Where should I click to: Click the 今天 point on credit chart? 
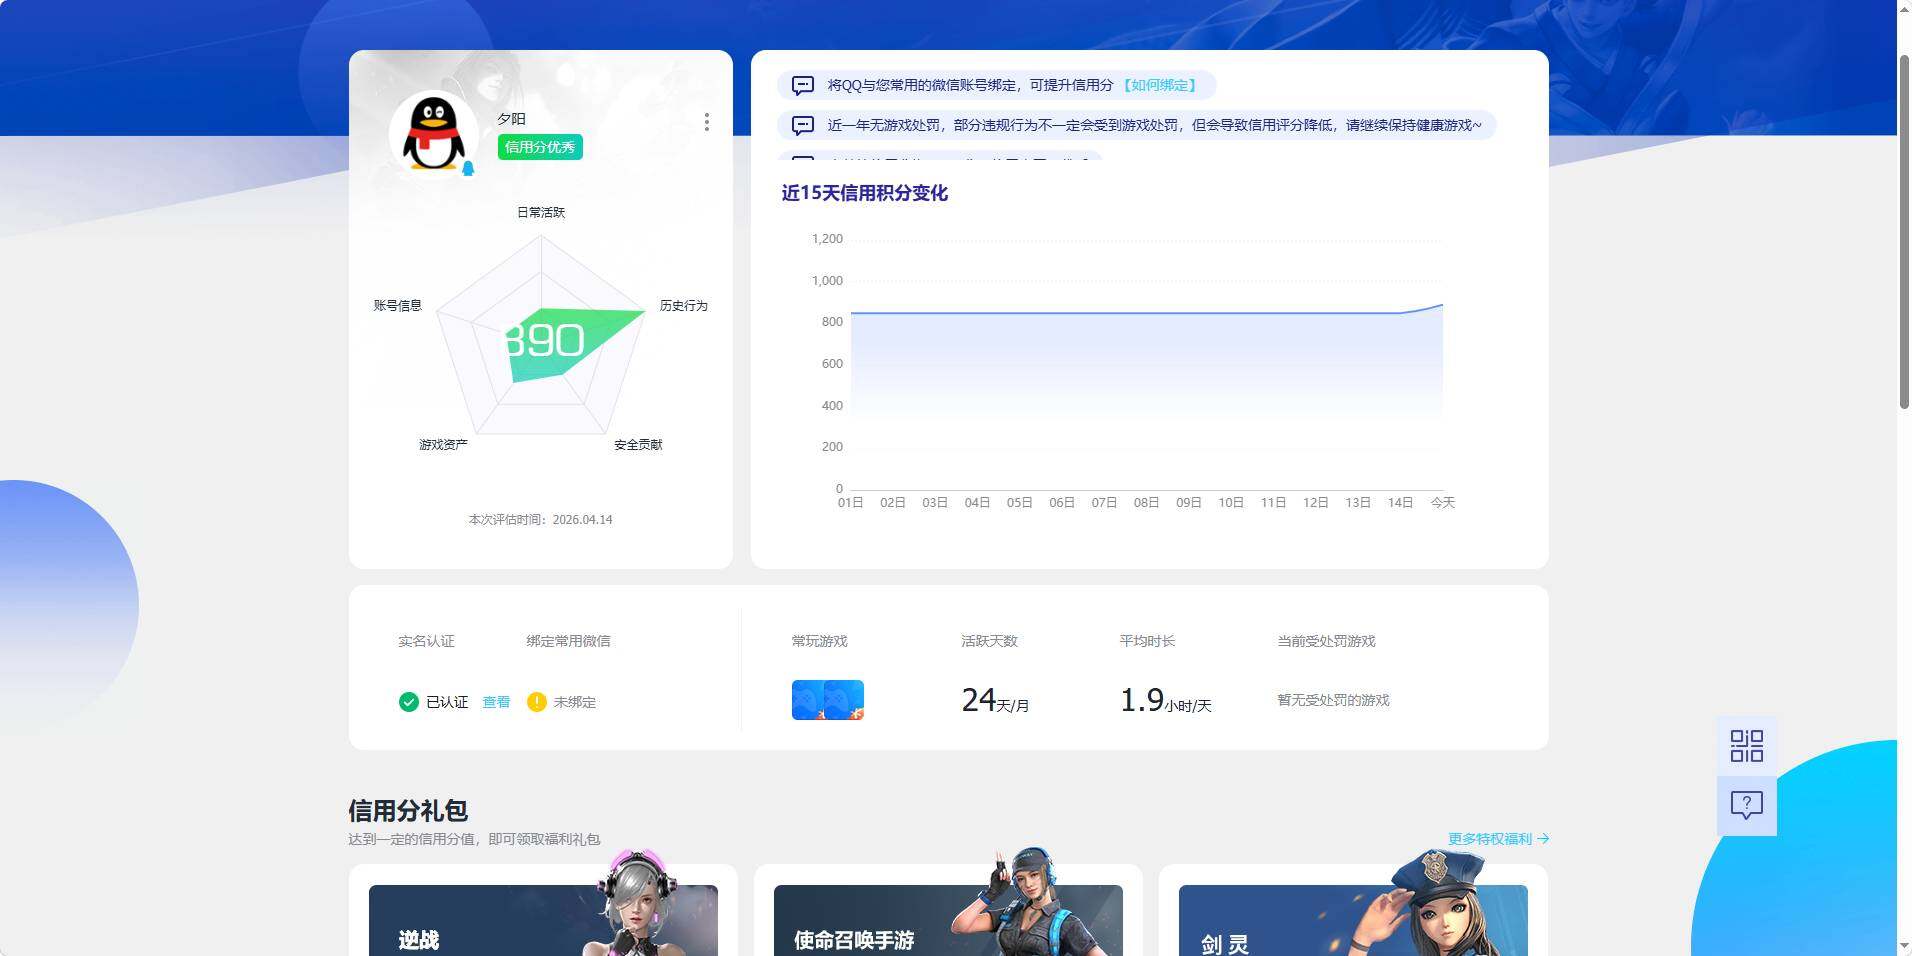pos(1442,304)
